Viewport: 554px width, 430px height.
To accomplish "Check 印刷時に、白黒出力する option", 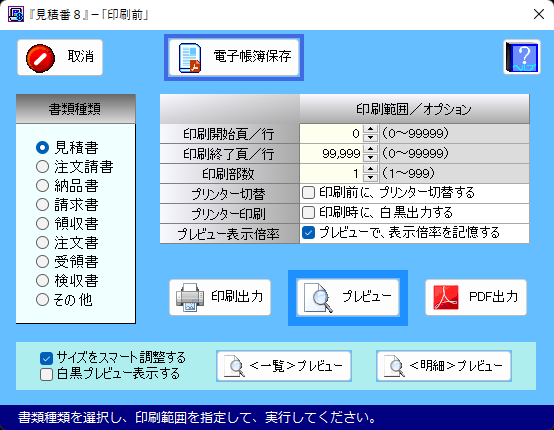I will coord(308,213).
